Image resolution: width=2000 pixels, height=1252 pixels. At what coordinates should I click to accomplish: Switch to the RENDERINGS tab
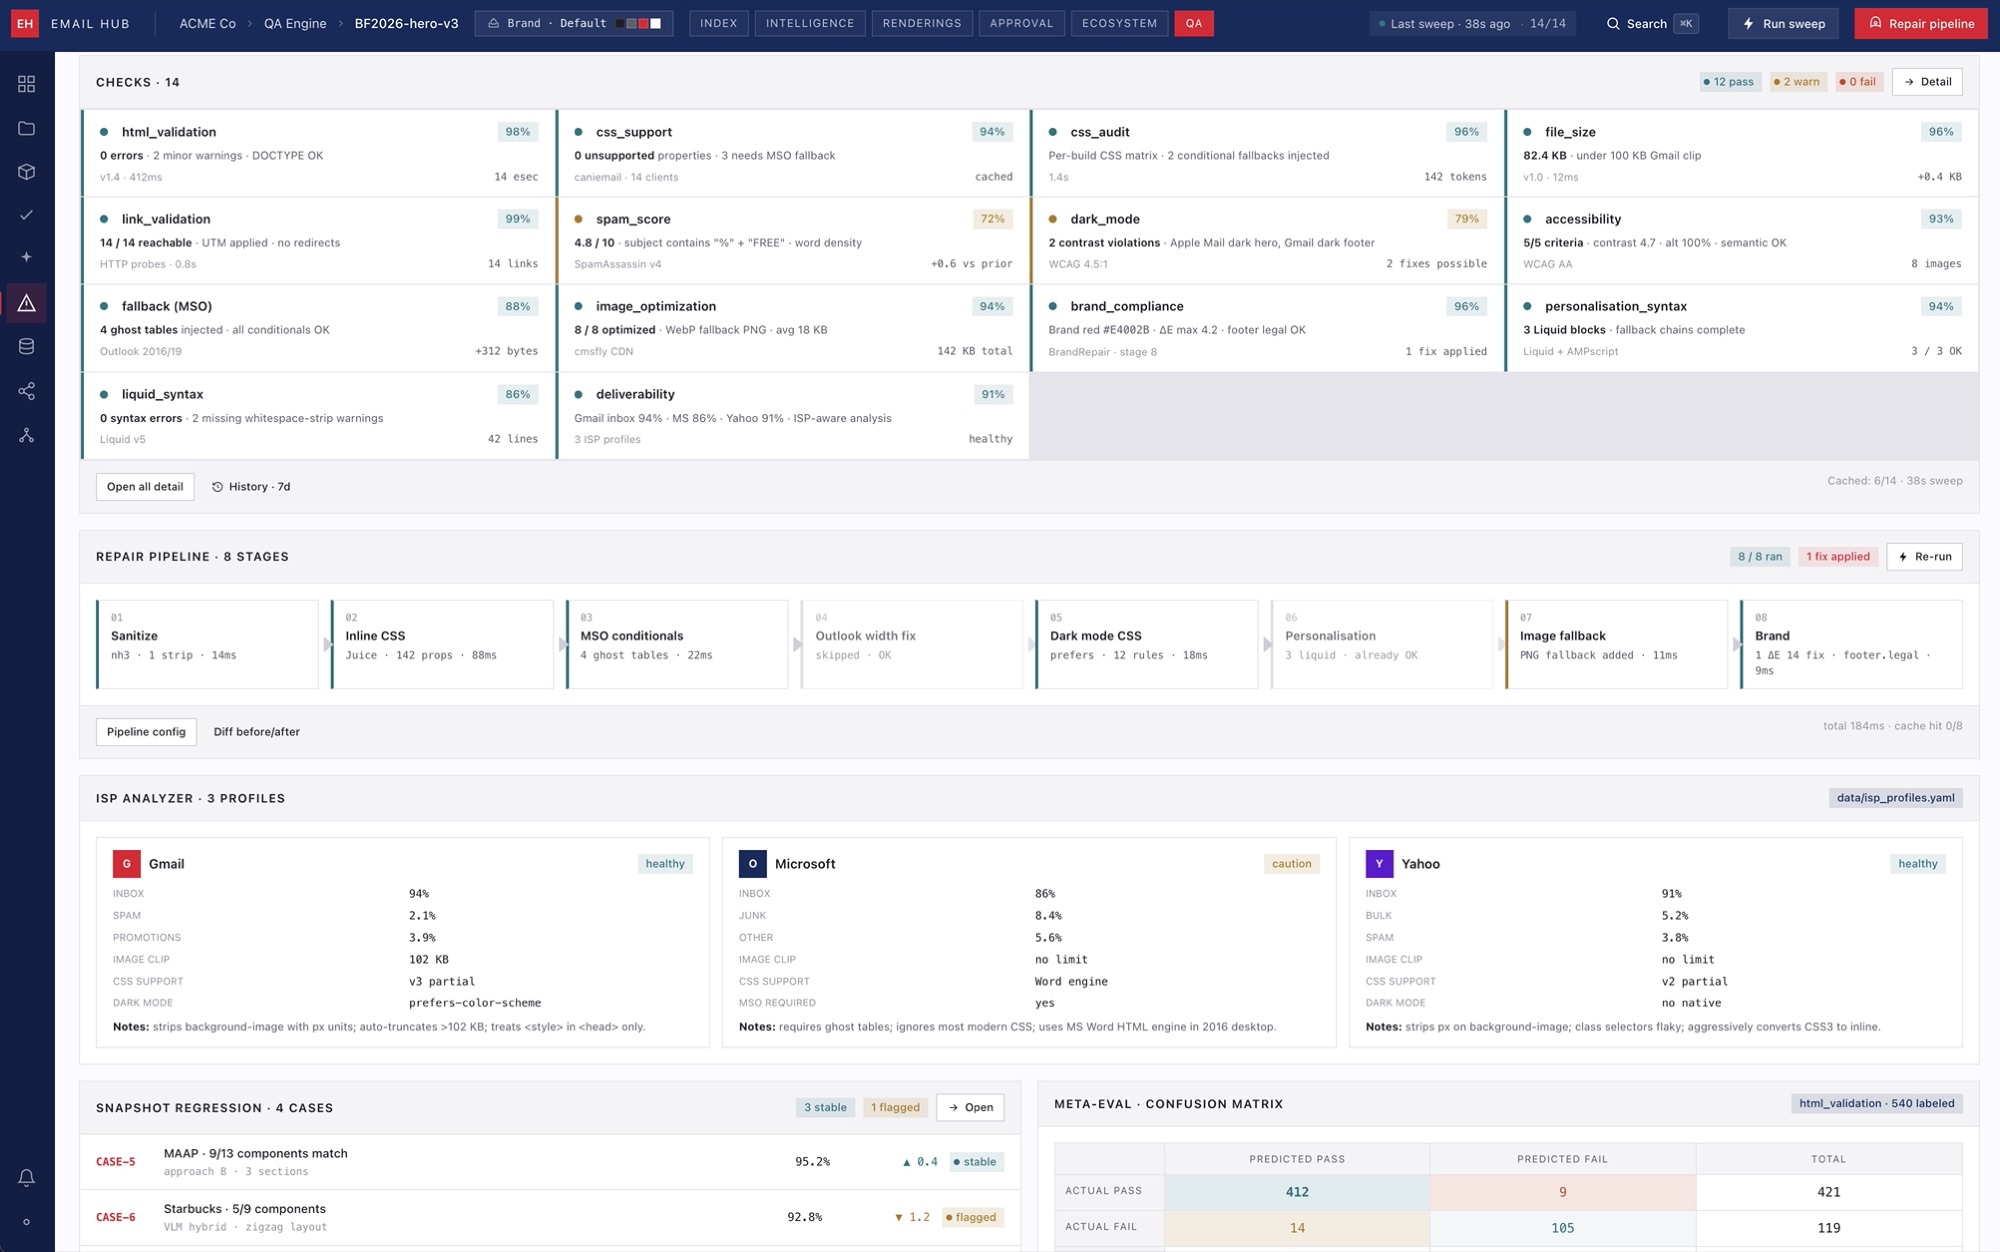[x=922, y=23]
